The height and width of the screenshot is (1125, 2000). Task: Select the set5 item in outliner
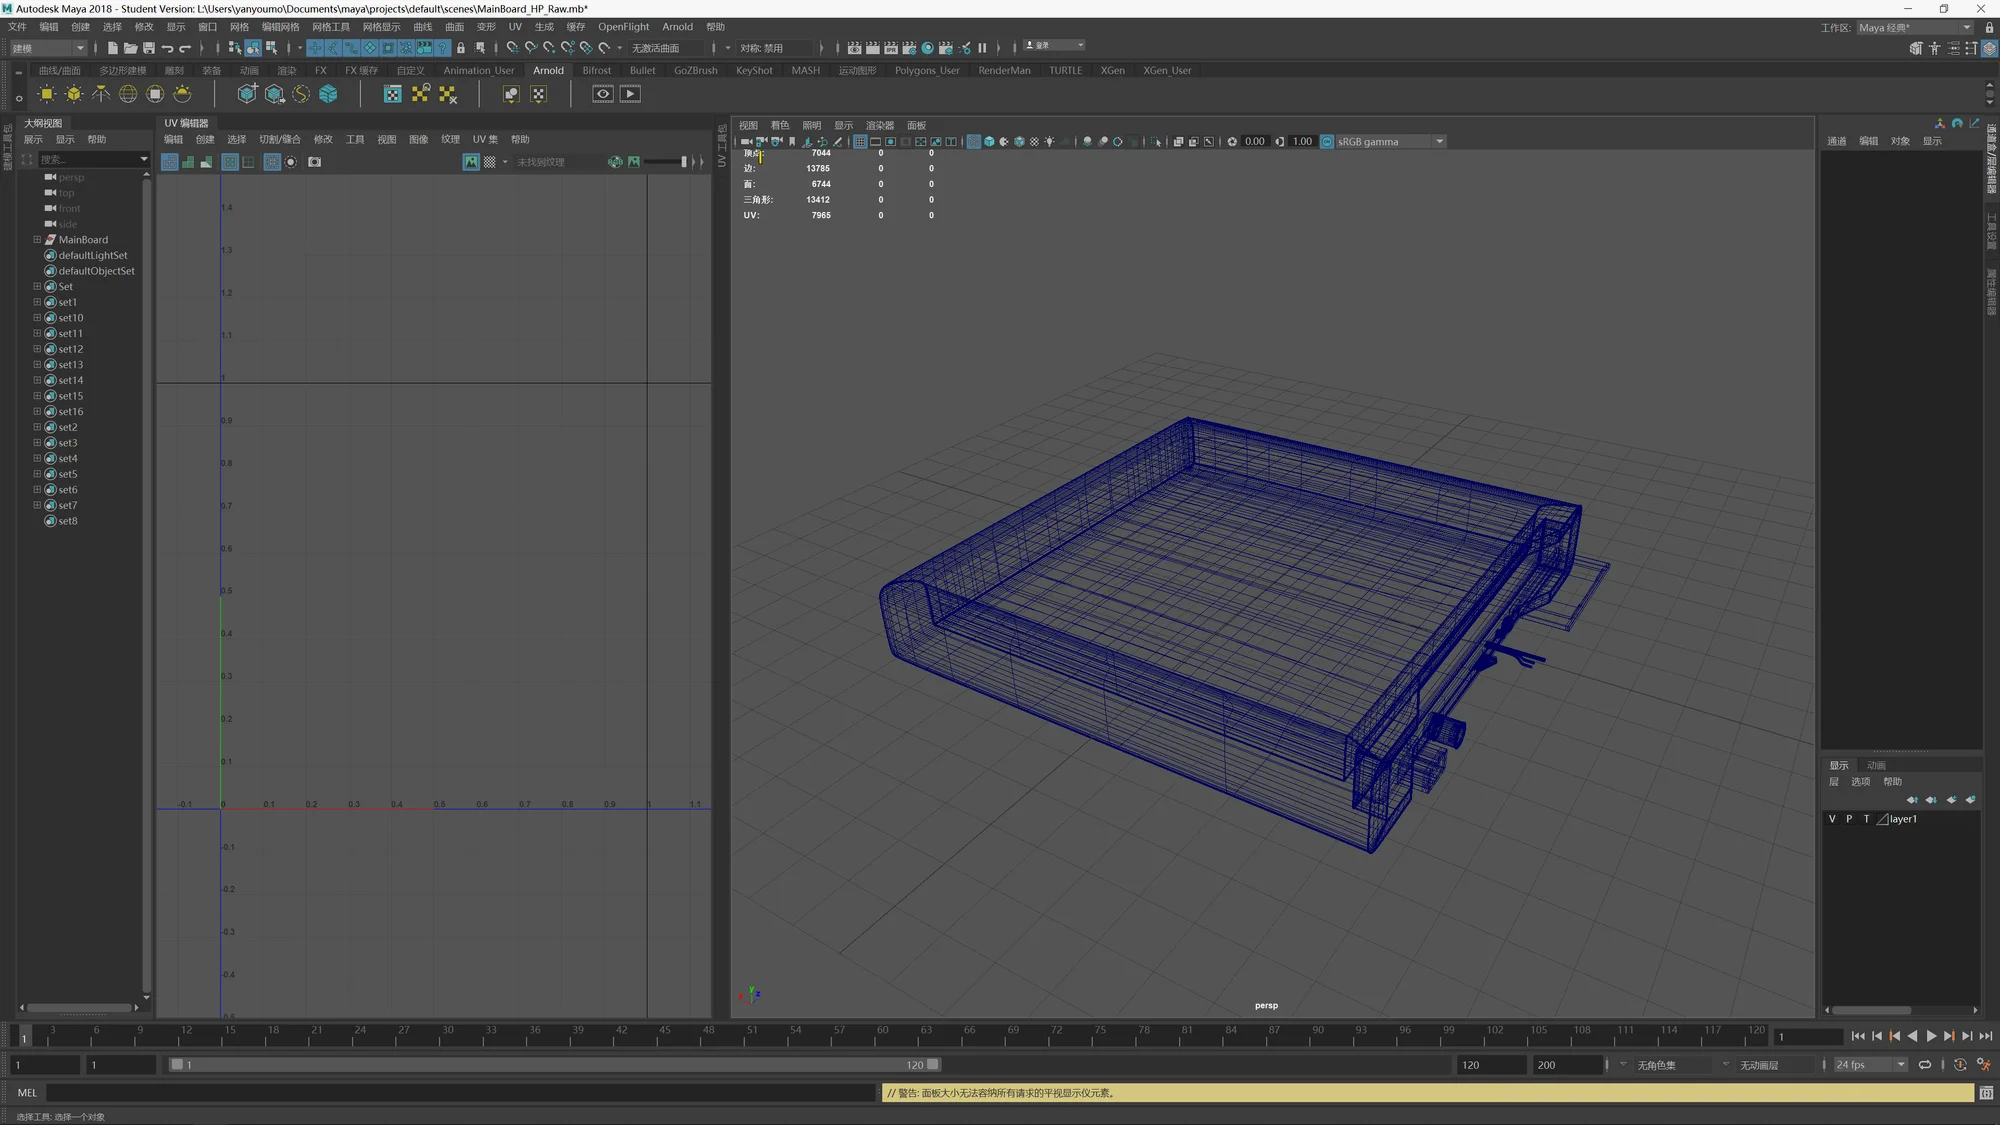click(x=67, y=474)
